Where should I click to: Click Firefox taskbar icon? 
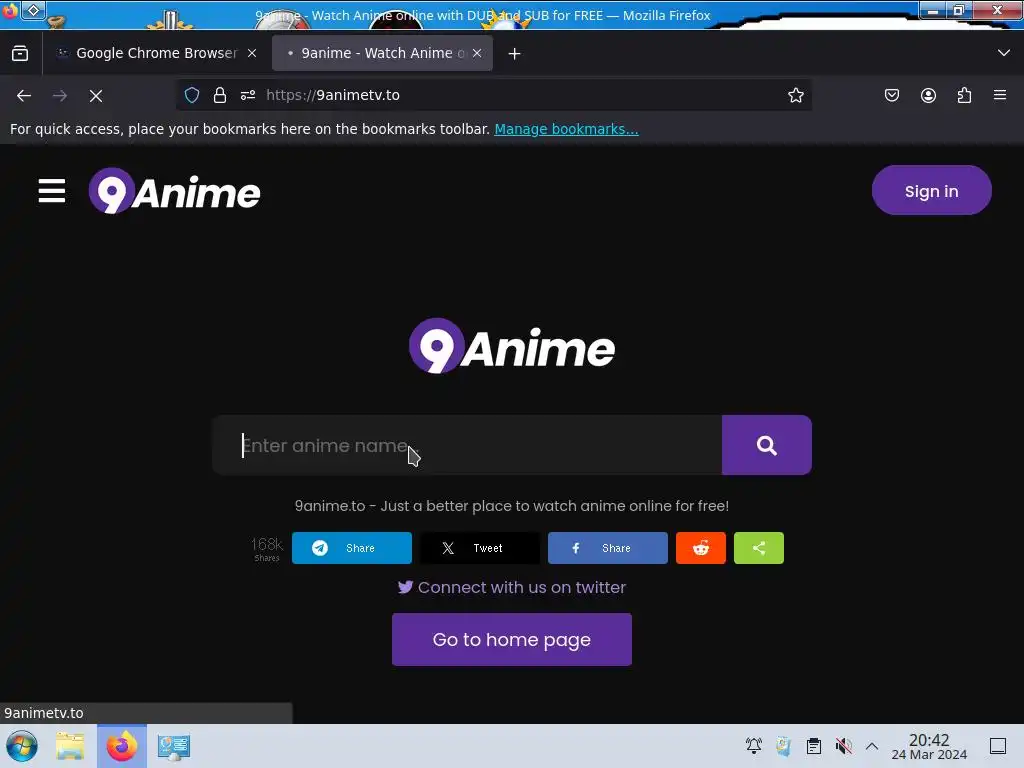(121, 746)
